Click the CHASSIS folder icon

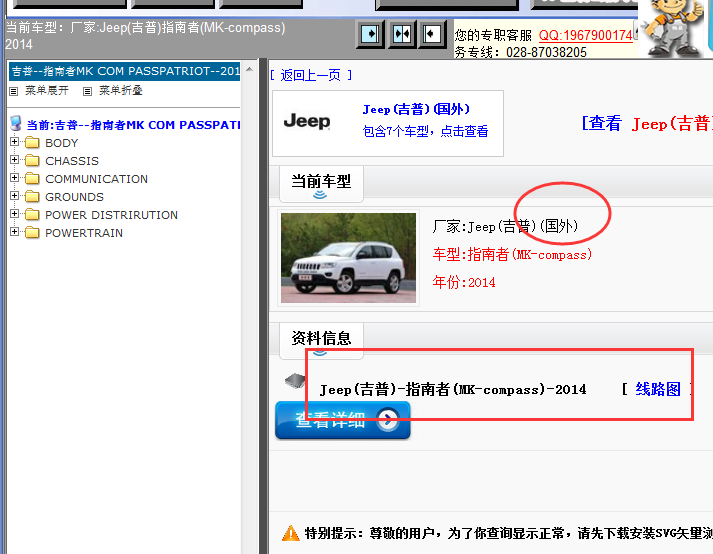pyautogui.click(x=32, y=161)
